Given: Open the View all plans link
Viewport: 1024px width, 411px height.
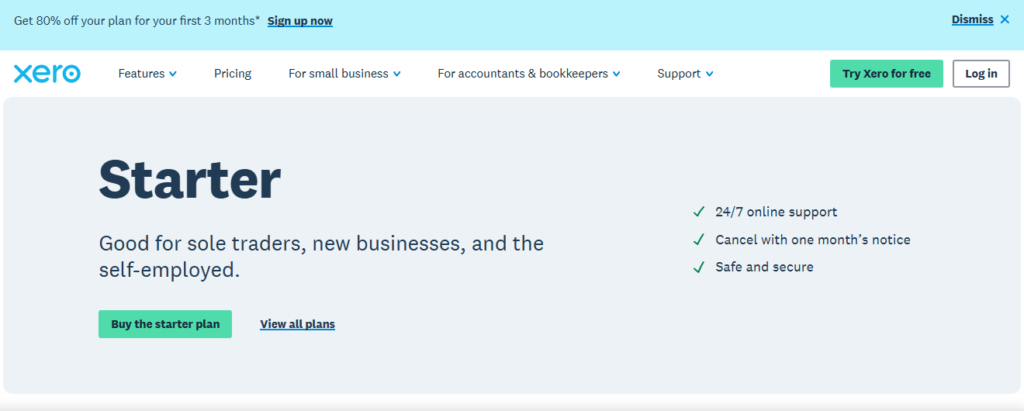Looking at the screenshot, I should 297,324.
